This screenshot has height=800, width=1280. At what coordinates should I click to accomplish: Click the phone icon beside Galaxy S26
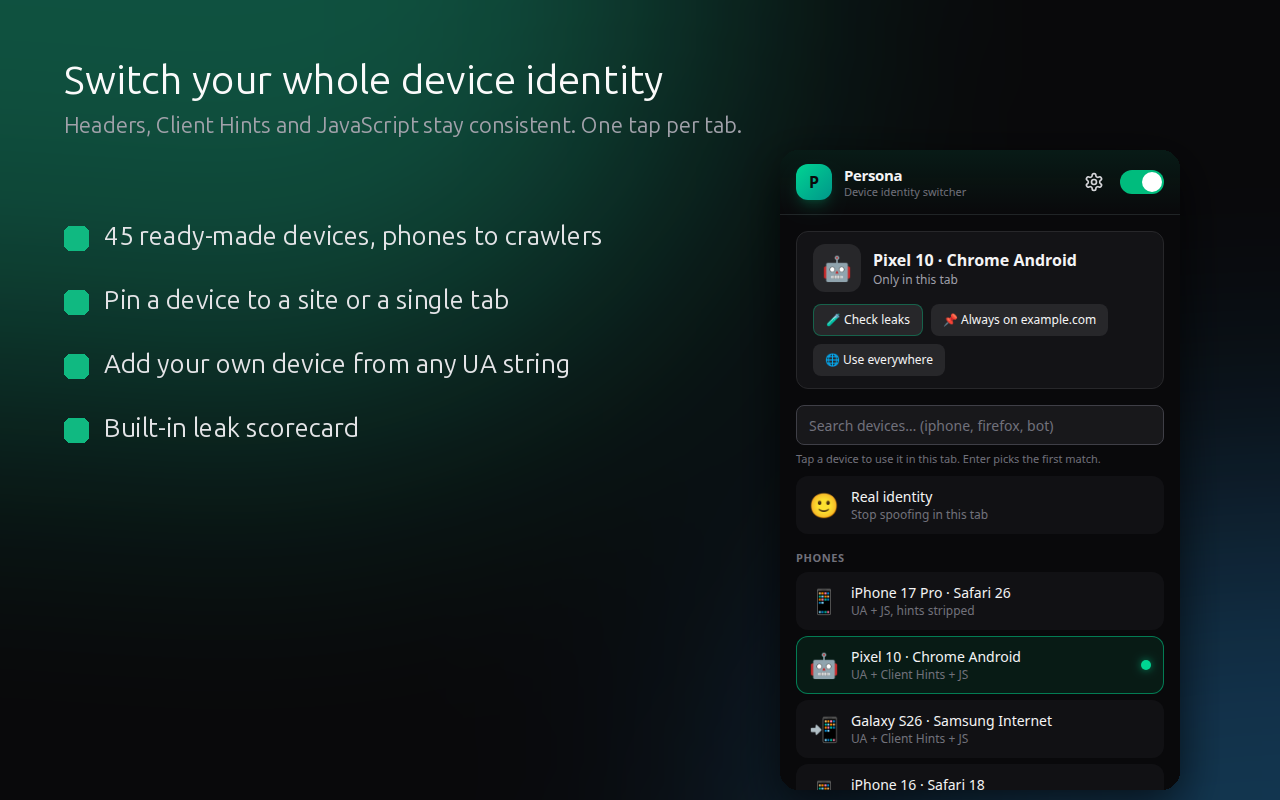(824, 729)
